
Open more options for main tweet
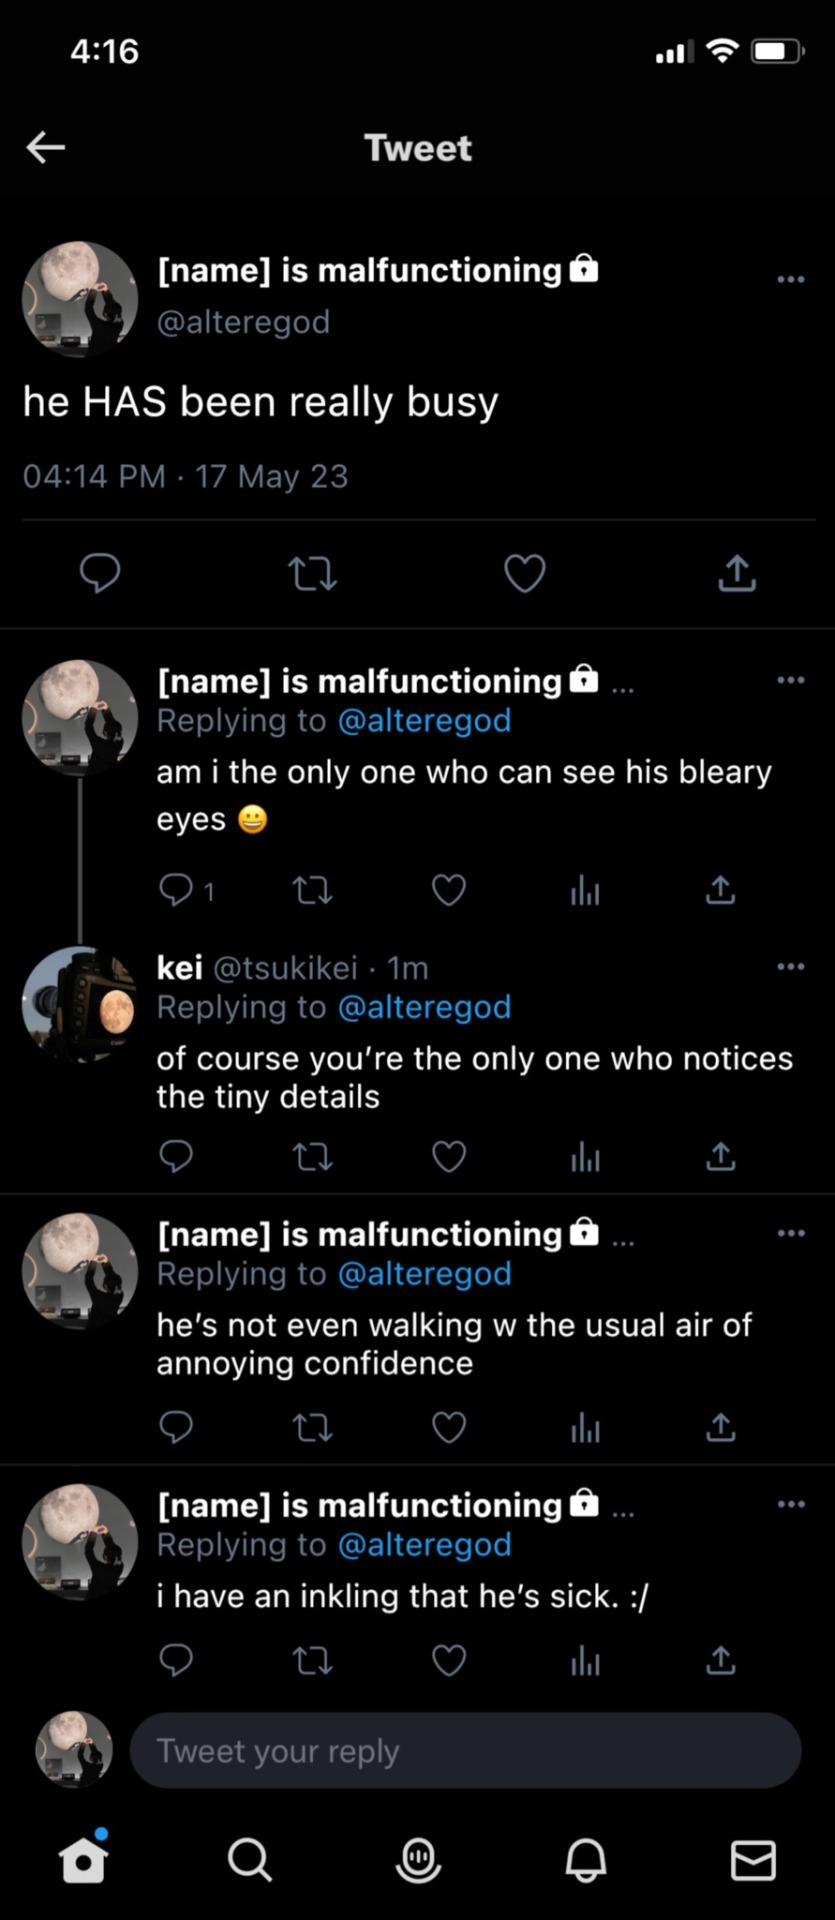(790, 279)
